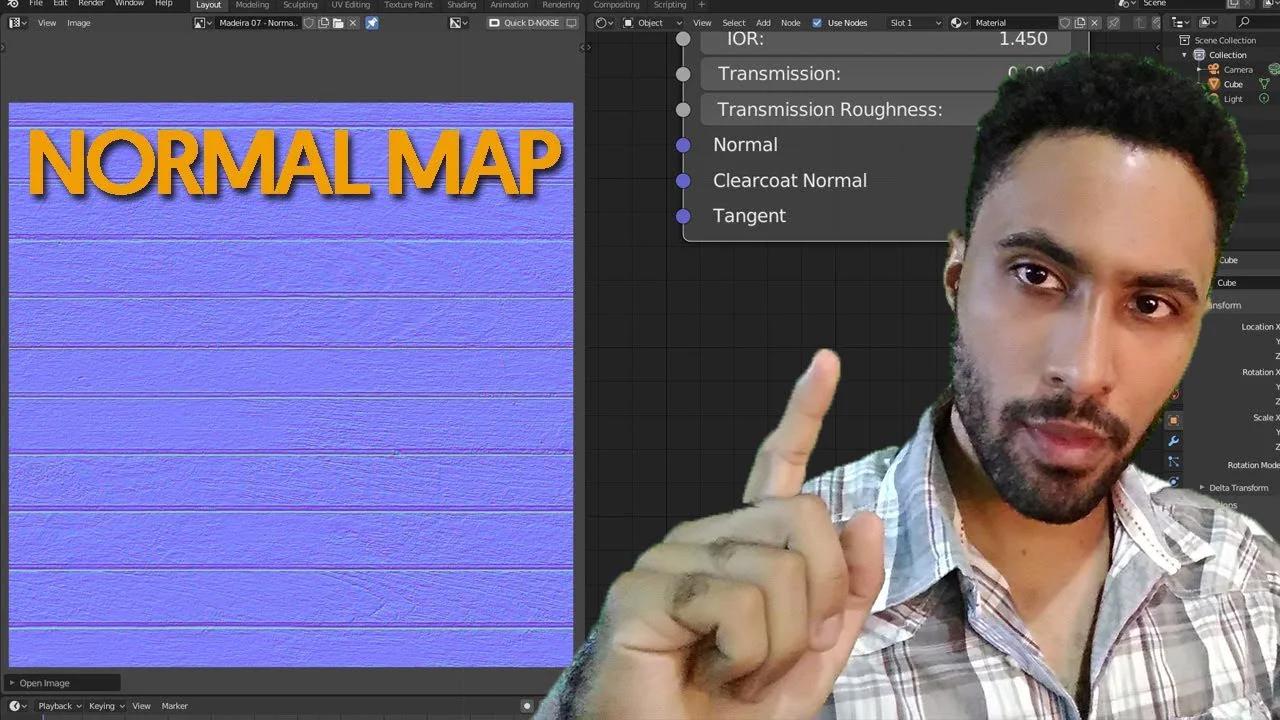The image size is (1280, 720).
Task: Open the Object interaction mode dropdown
Action: (x=651, y=22)
